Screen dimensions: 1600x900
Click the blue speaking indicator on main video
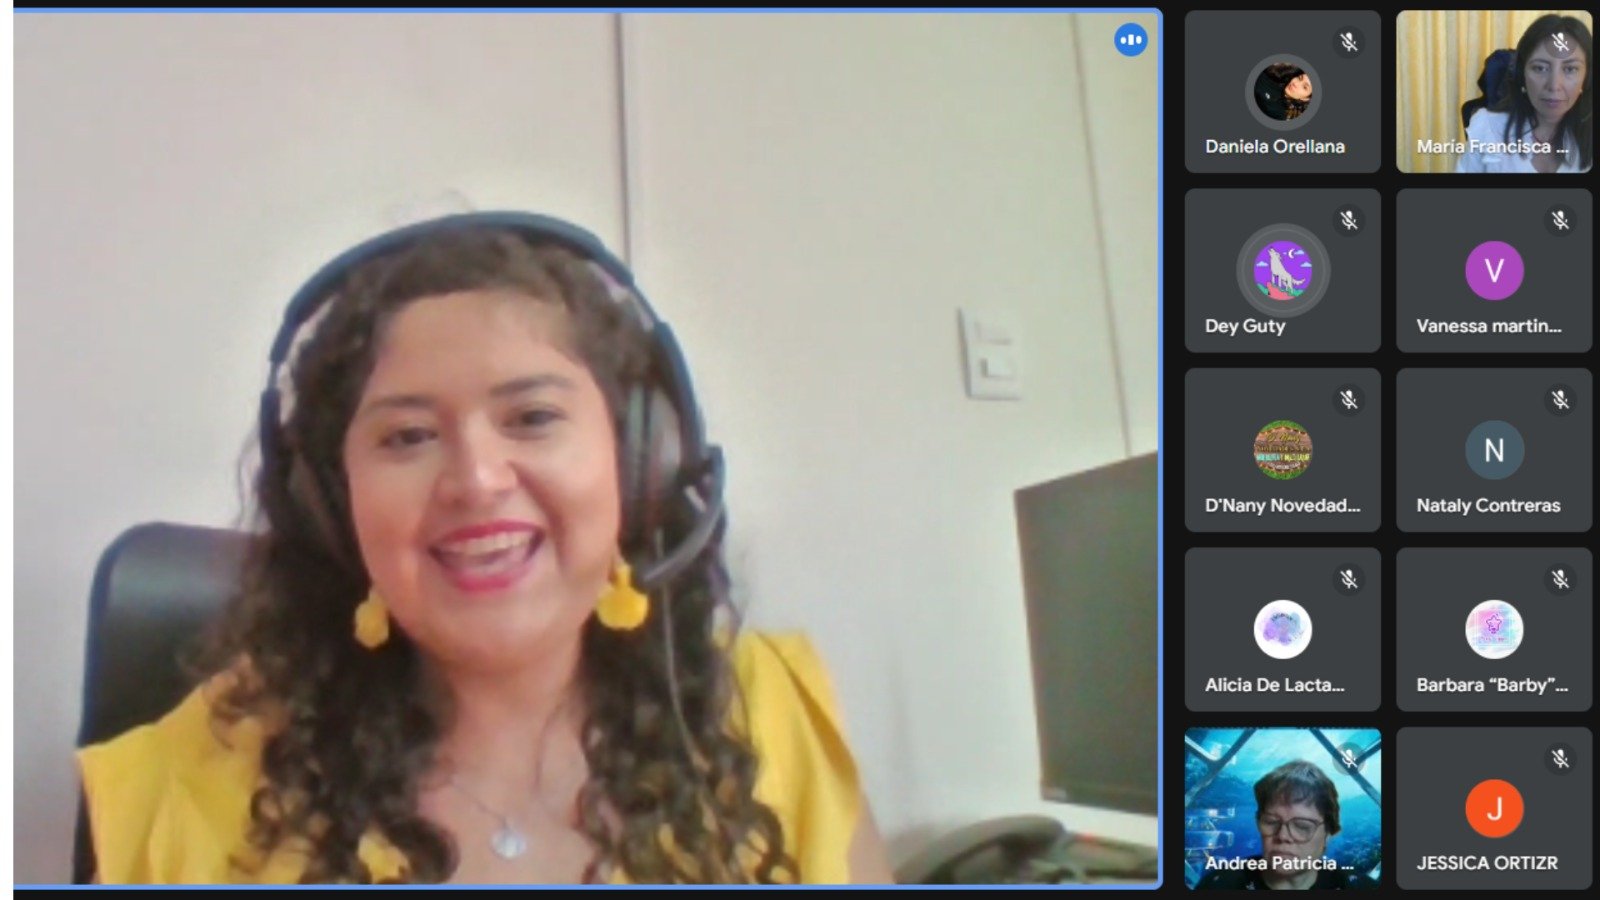(x=1131, y=40)
